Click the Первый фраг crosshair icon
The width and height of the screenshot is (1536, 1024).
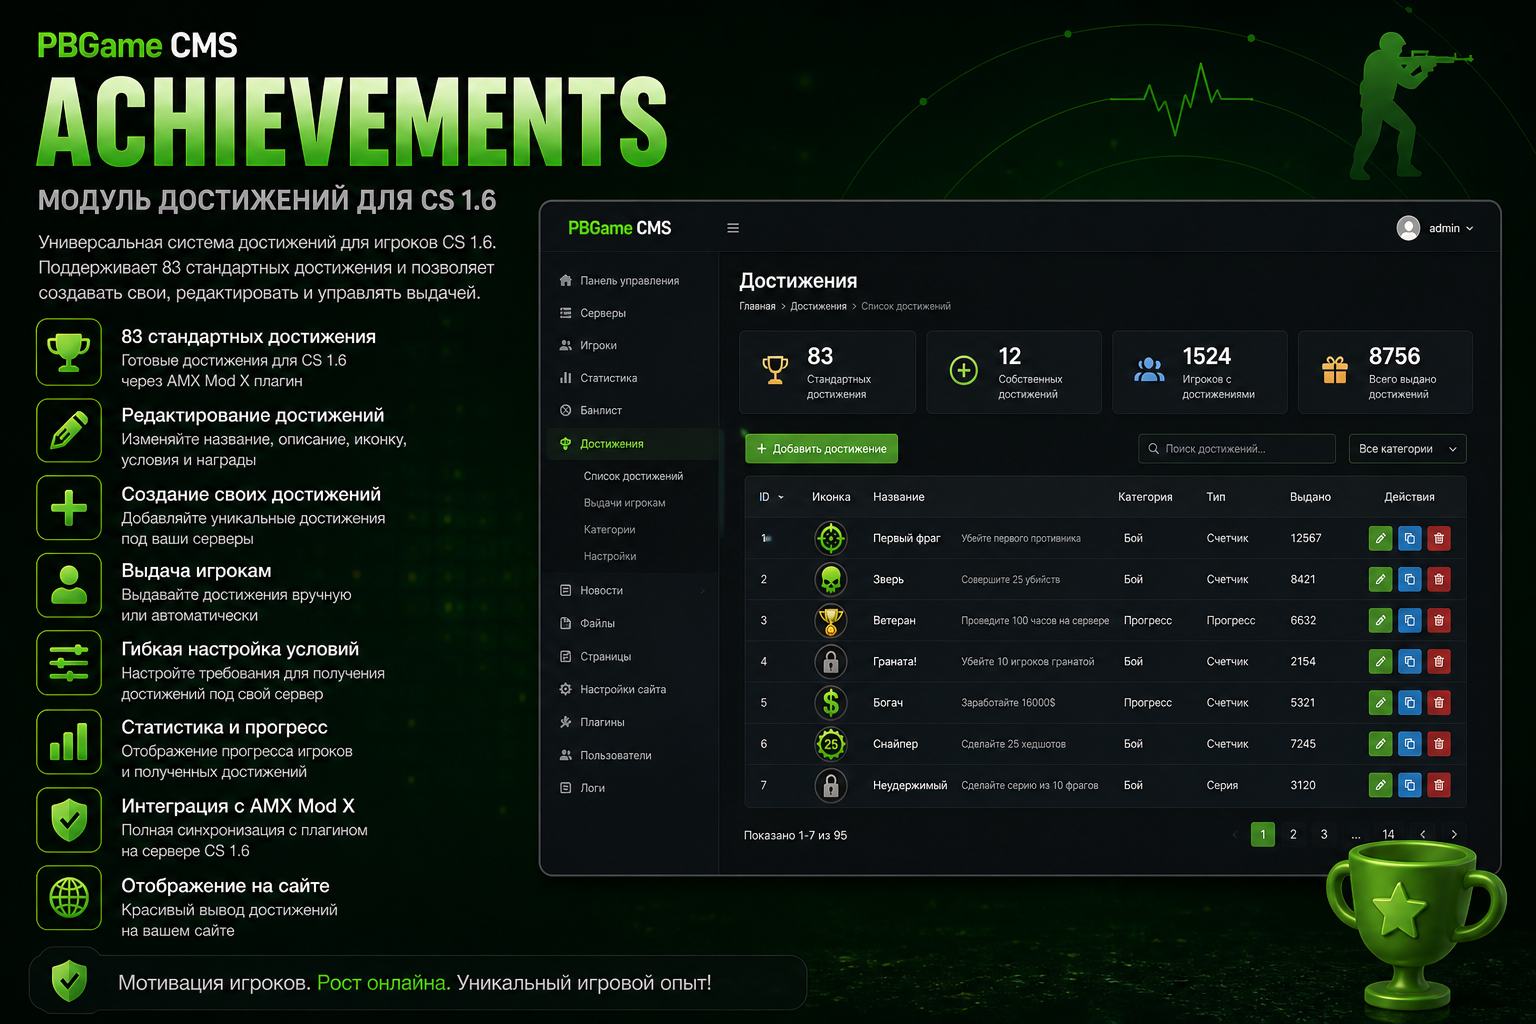click(x=830, y=538)
